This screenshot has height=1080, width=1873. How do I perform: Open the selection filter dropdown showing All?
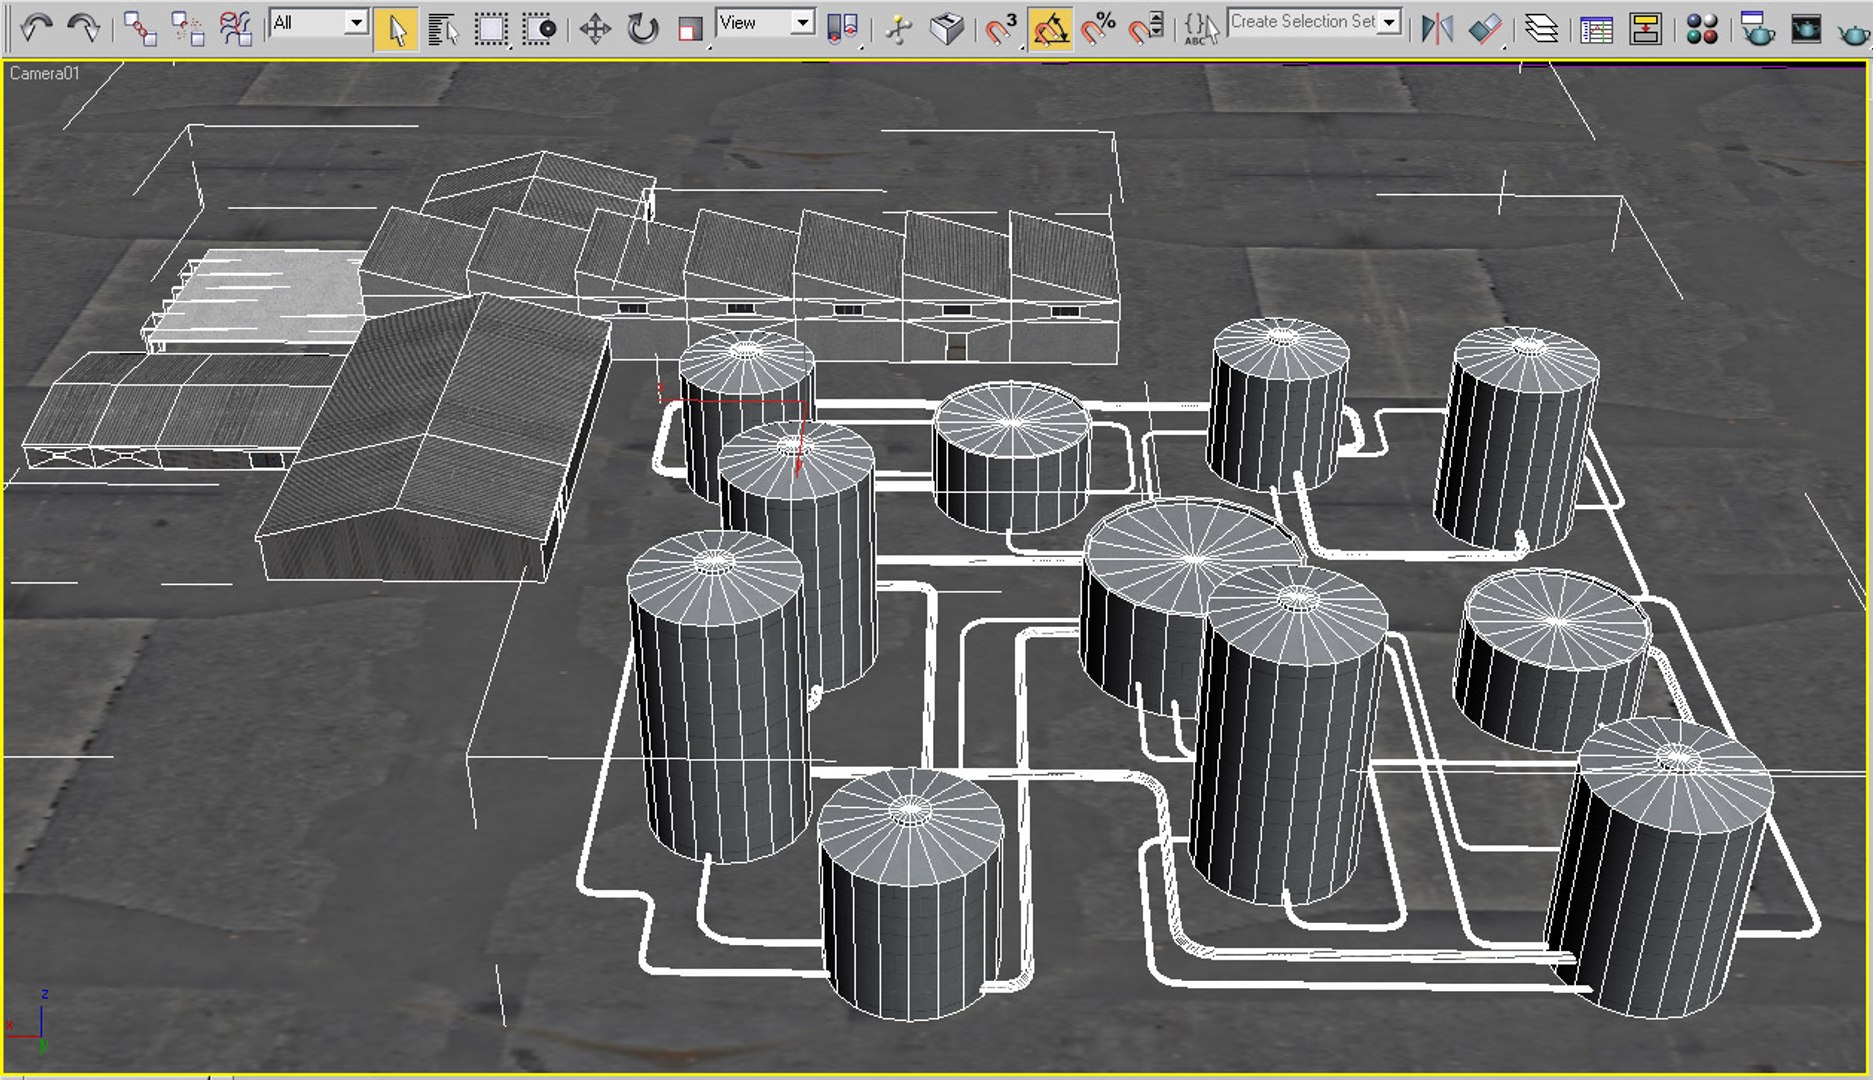coord(319,23)
